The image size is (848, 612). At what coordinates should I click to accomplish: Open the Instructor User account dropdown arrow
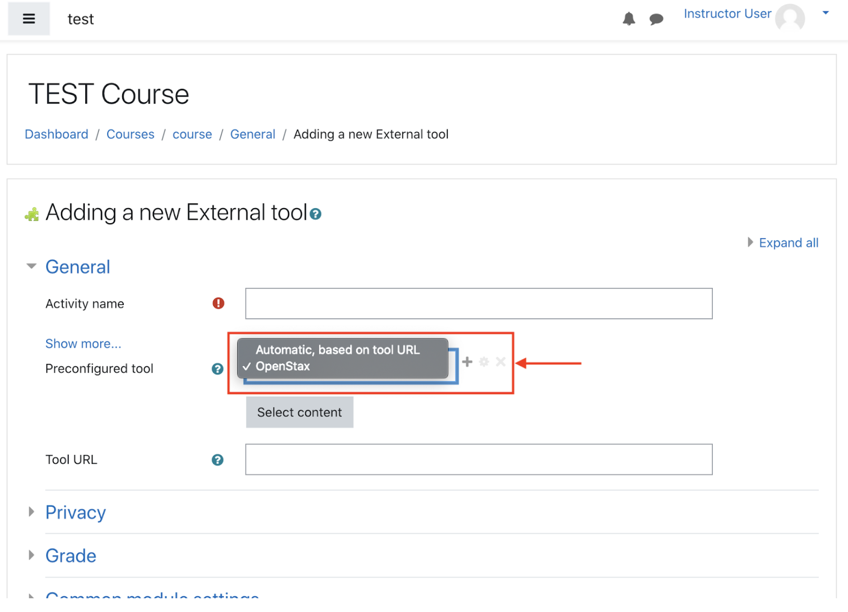click(826, 13)
